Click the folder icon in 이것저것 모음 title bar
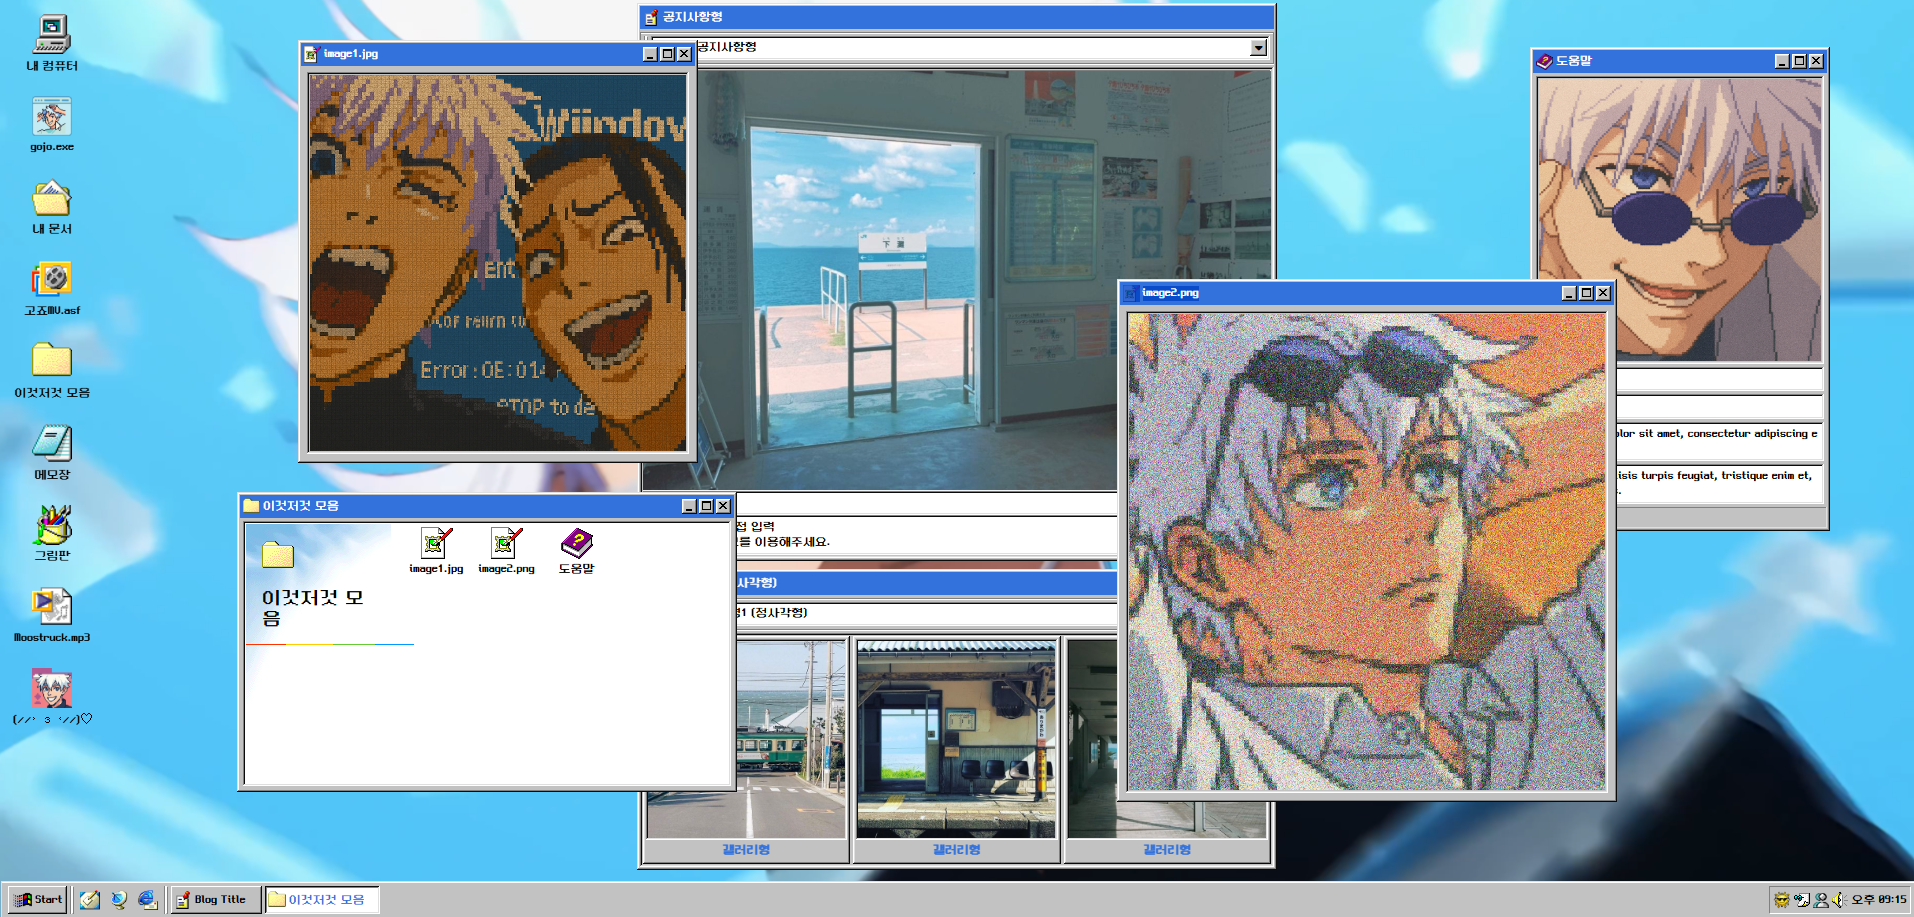Image resolution: width=1914 pixels, height=917 pixels. [251, 506]
